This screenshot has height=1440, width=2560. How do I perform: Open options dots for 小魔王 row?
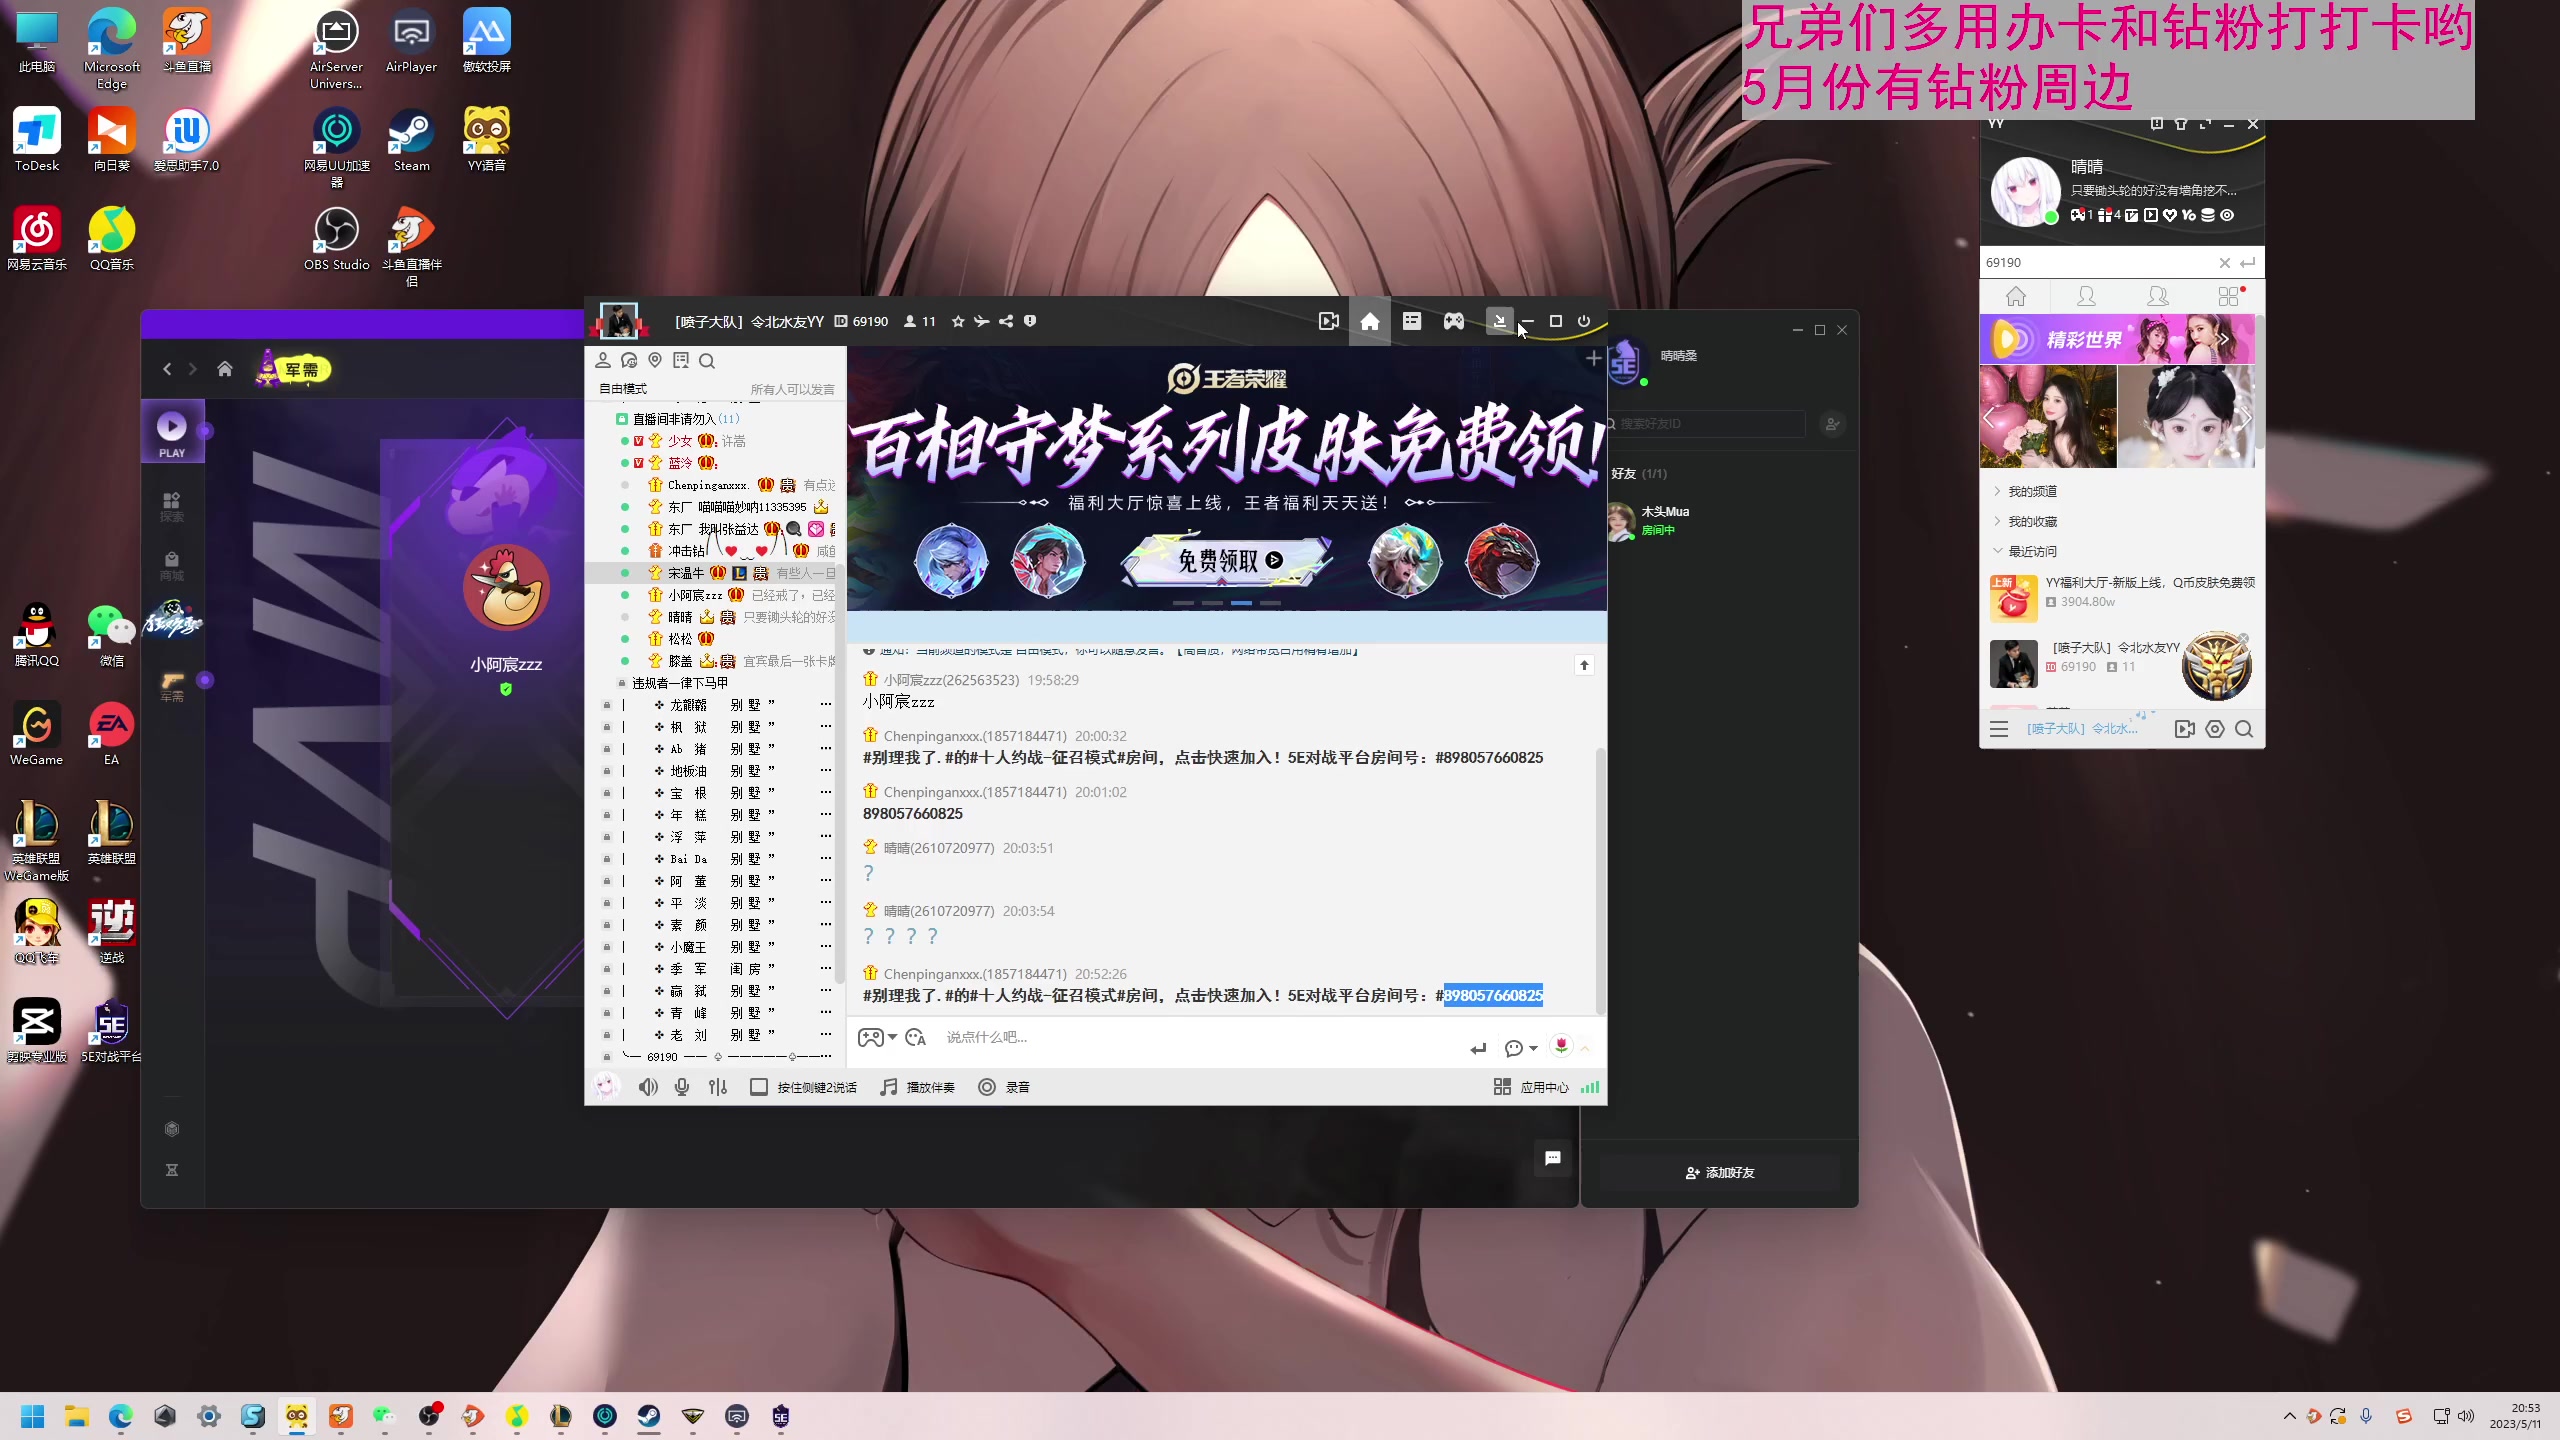(x=826, y=947)
